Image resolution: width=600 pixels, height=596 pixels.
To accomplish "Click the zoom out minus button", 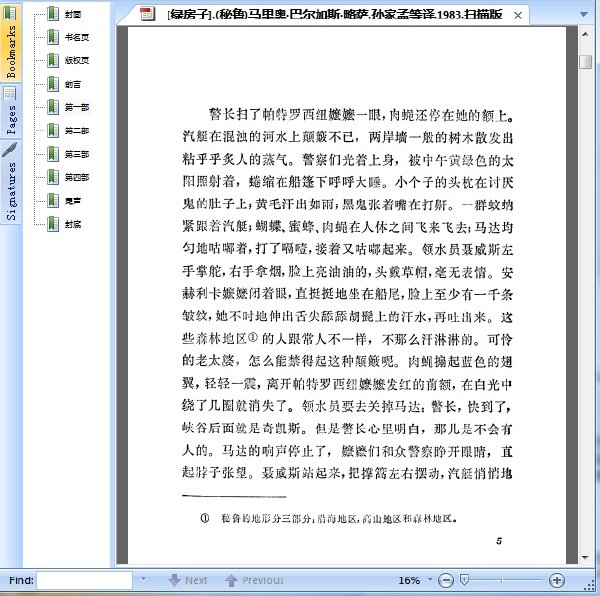I will tap(446, 580).
